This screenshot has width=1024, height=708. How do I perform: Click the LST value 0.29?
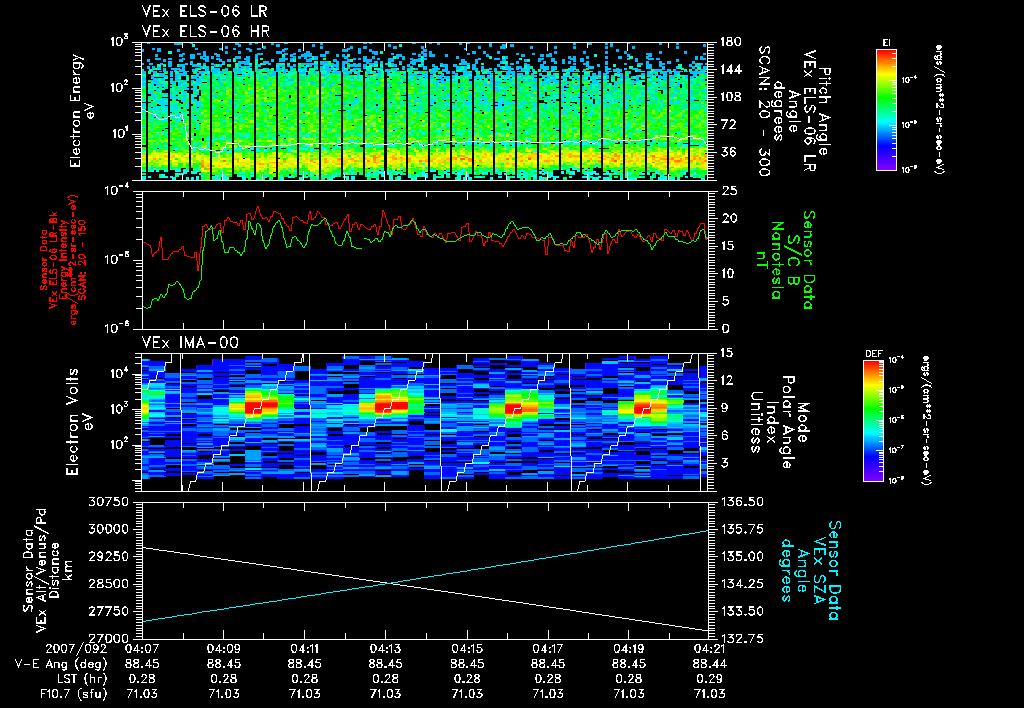coord(709,679)
